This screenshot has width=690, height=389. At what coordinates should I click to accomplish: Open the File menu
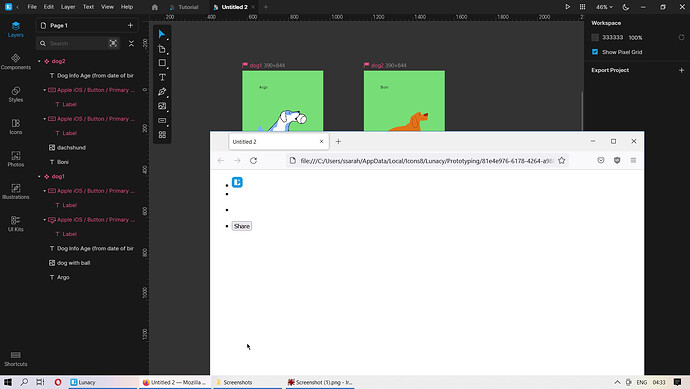32,7
